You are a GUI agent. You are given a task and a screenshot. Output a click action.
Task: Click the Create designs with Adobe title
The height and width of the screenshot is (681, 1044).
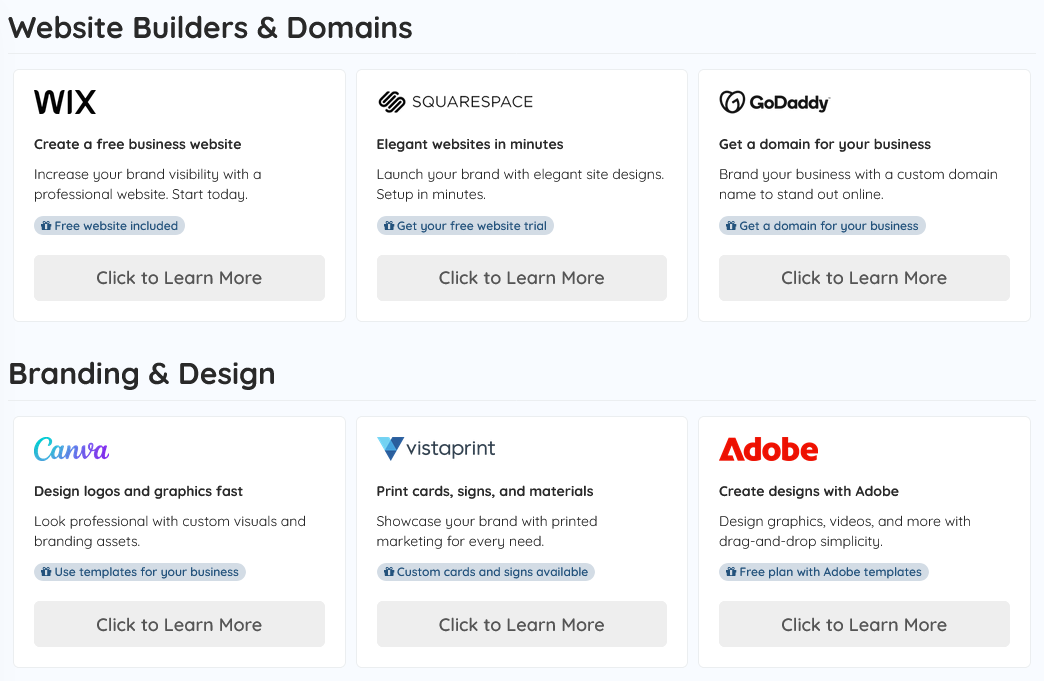point(809,491)
